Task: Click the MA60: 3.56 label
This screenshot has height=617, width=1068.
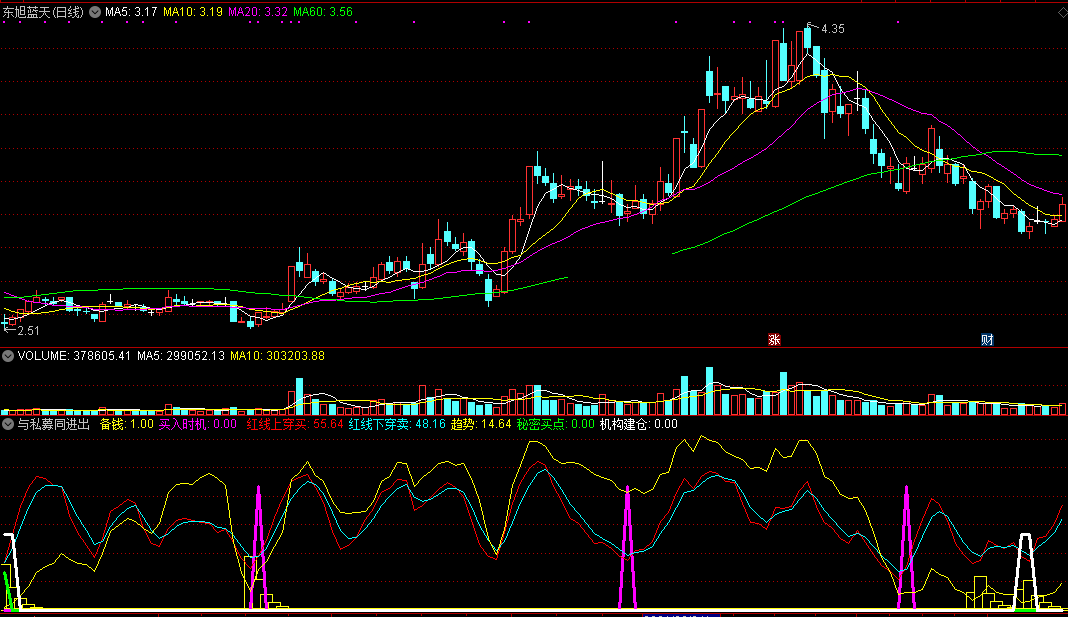Action: pyautogui.click(x=323, y=12)
